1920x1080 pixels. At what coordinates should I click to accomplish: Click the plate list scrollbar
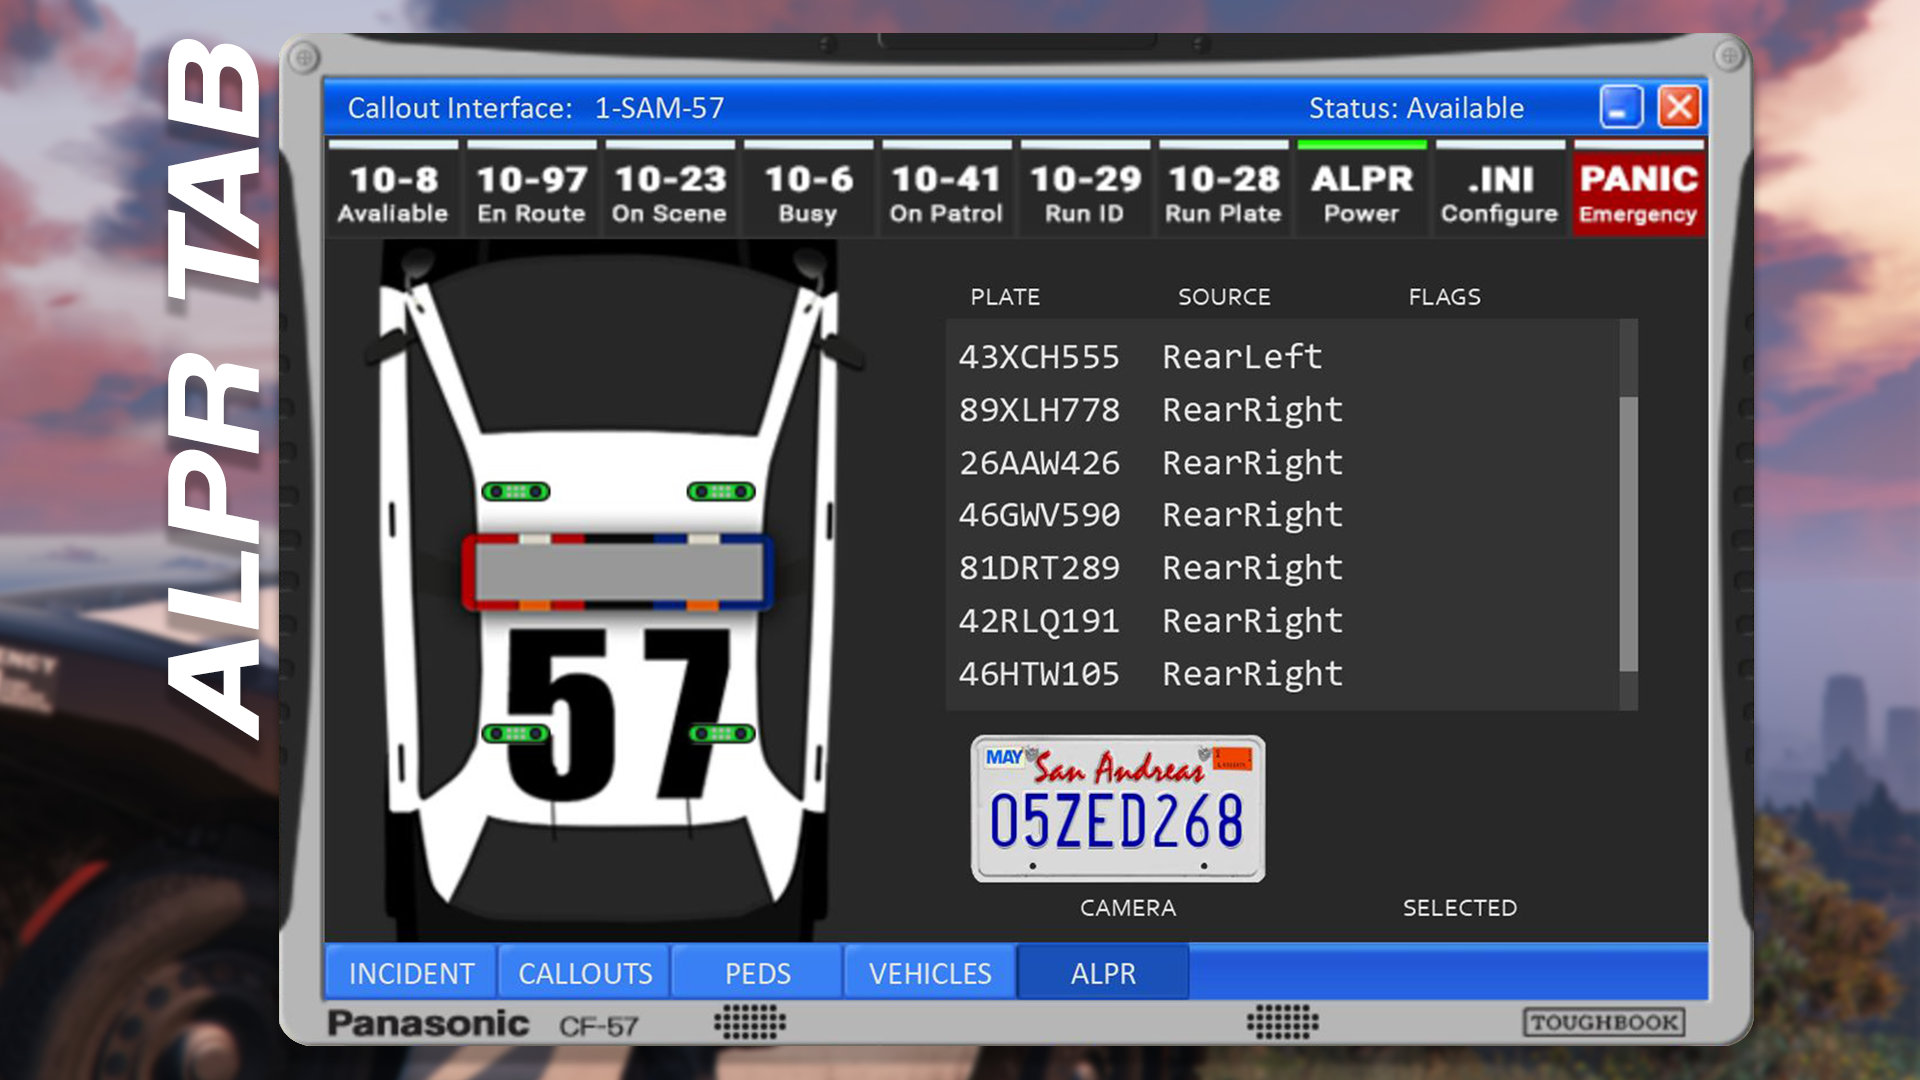point(1628,532)
